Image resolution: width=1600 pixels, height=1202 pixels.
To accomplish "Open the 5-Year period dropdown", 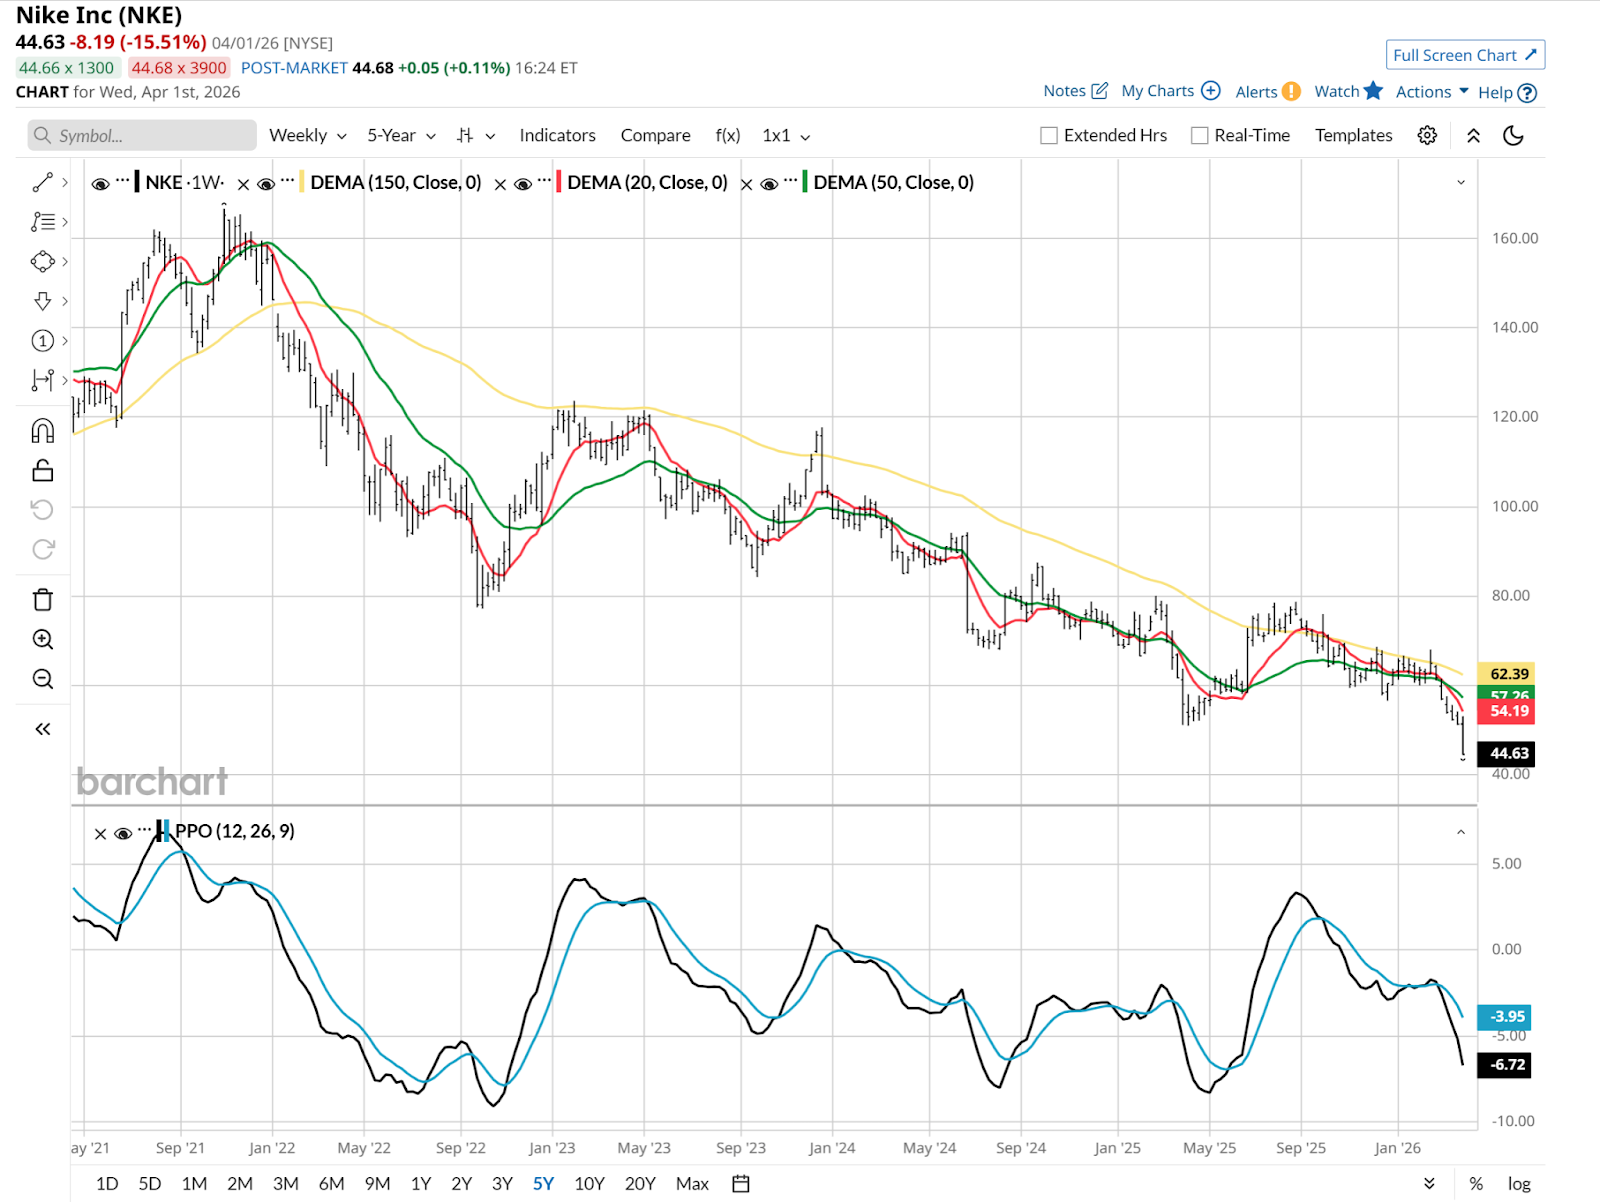I will [x=402, y=135].
